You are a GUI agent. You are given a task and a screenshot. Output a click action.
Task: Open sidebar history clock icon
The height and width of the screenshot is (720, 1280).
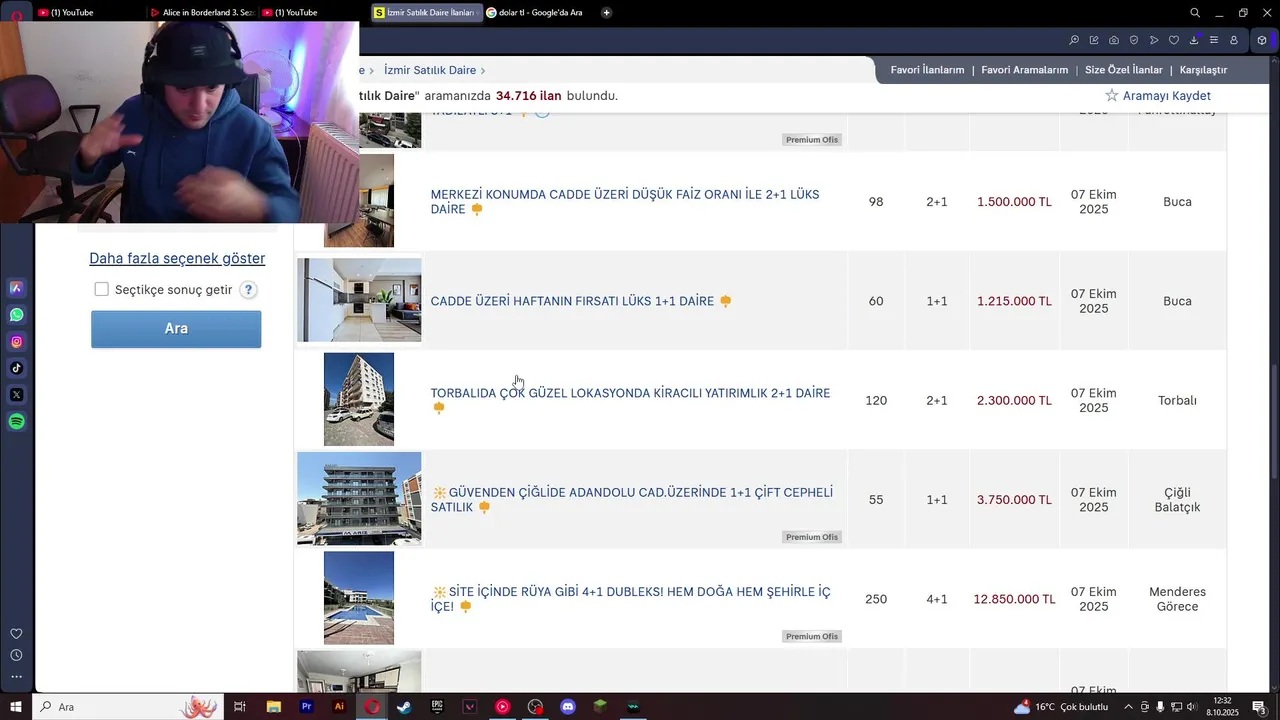pos(16,655)
